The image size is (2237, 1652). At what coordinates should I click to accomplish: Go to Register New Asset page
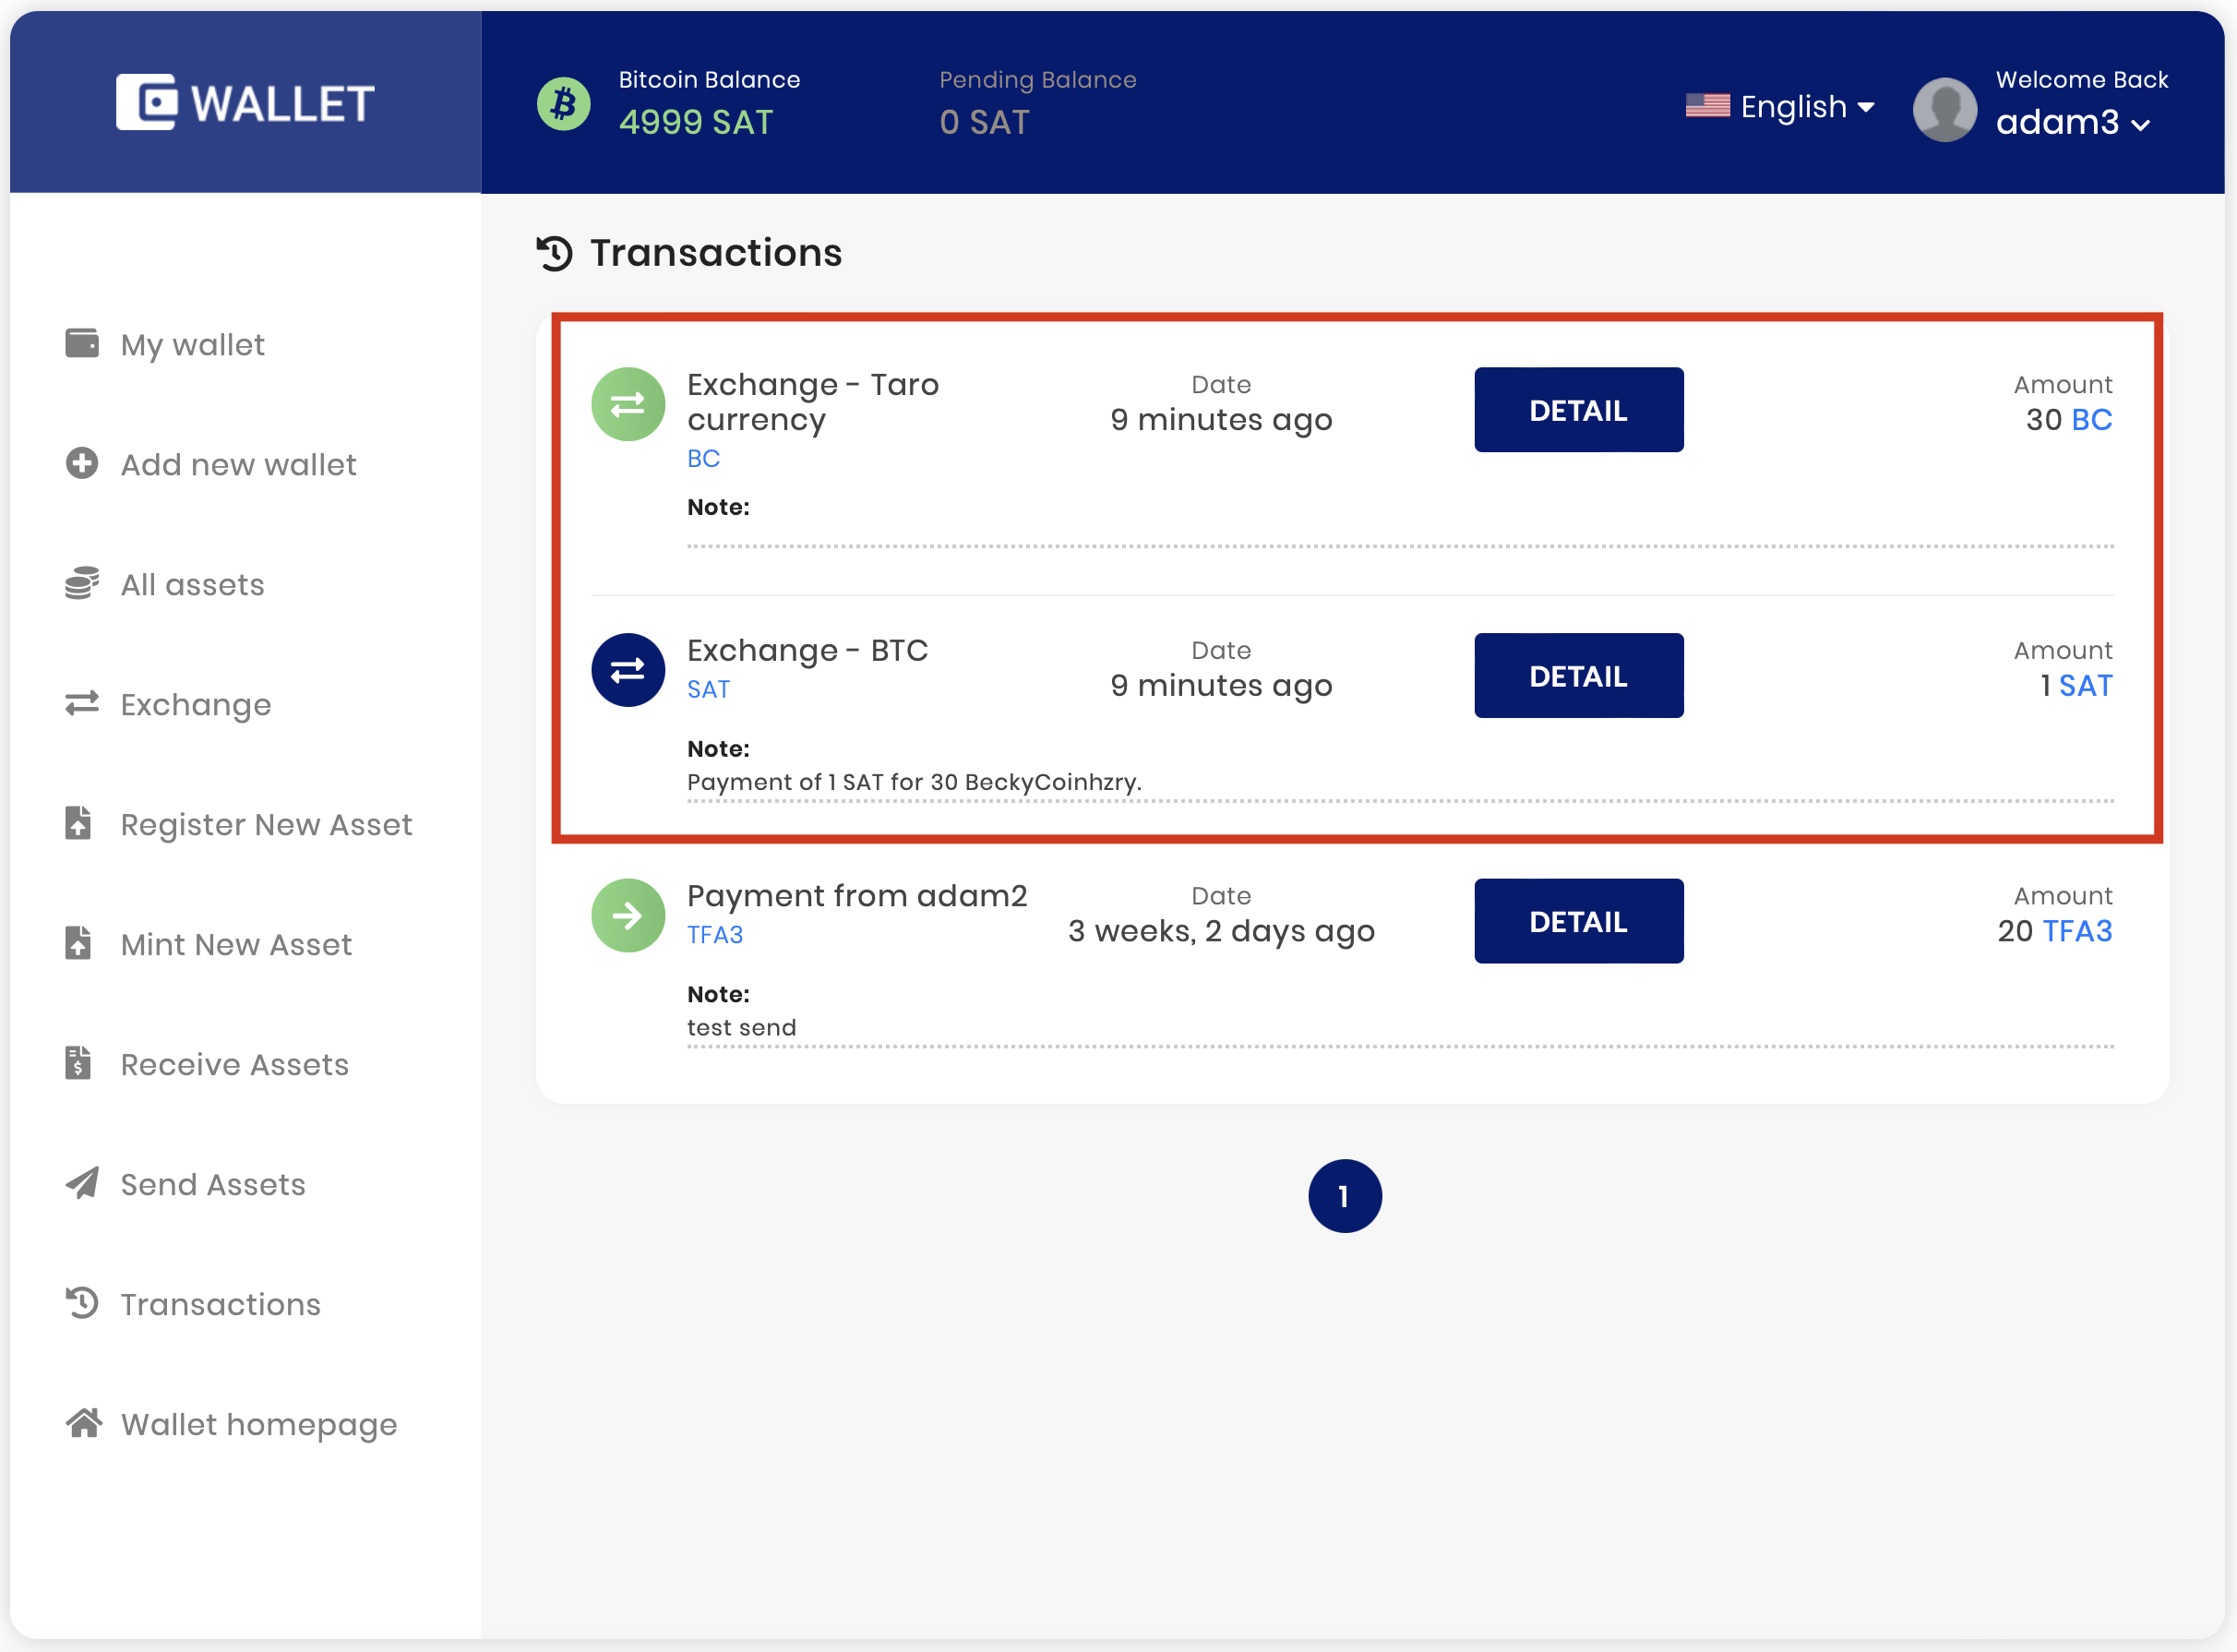[x=266, y=825]
